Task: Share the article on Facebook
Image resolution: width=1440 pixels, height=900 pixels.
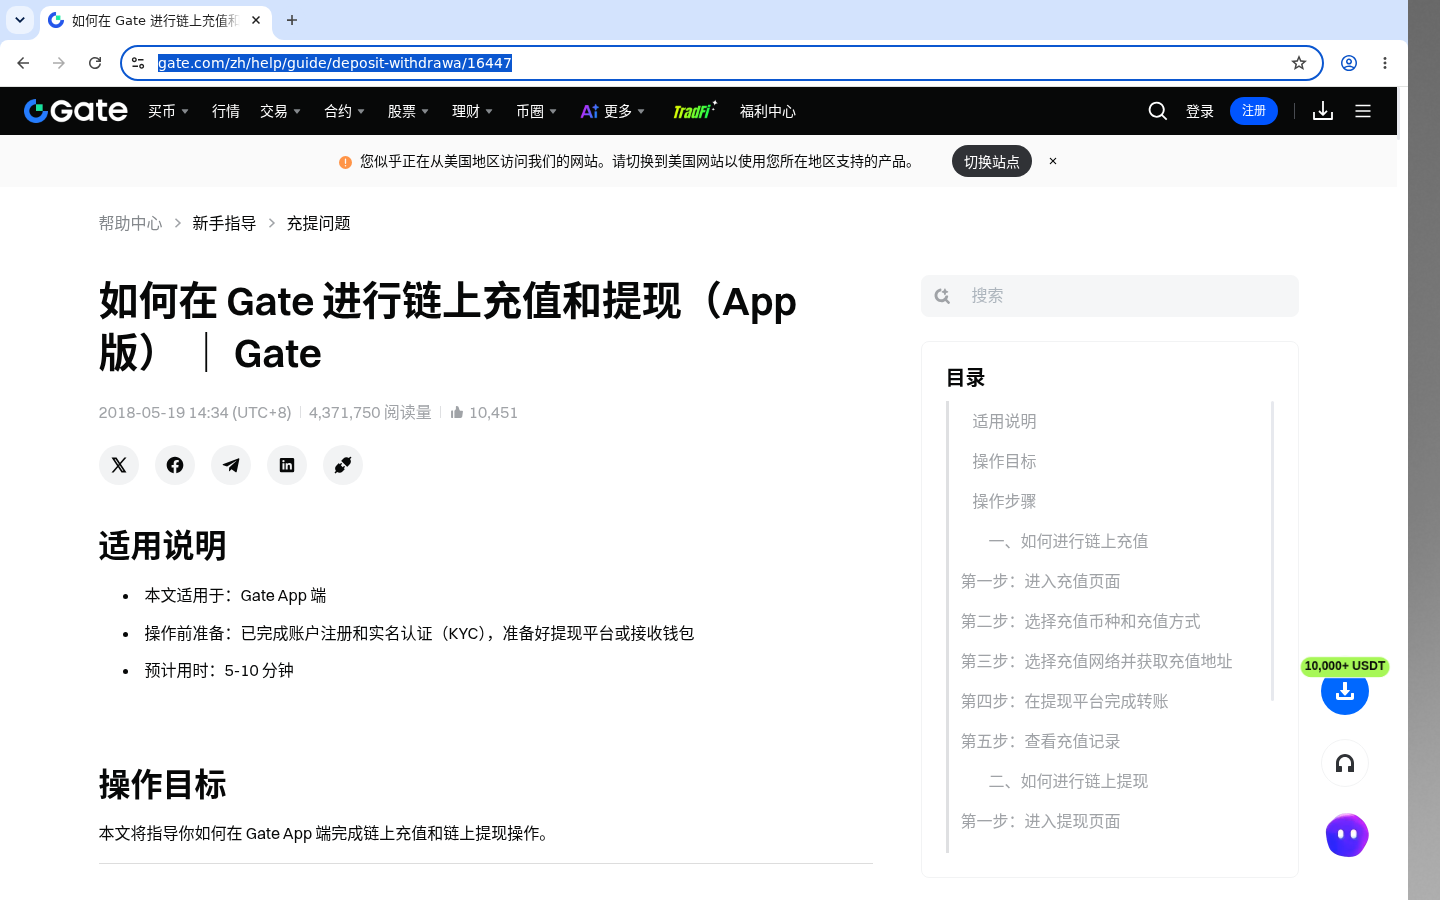Action: point(175,465)
